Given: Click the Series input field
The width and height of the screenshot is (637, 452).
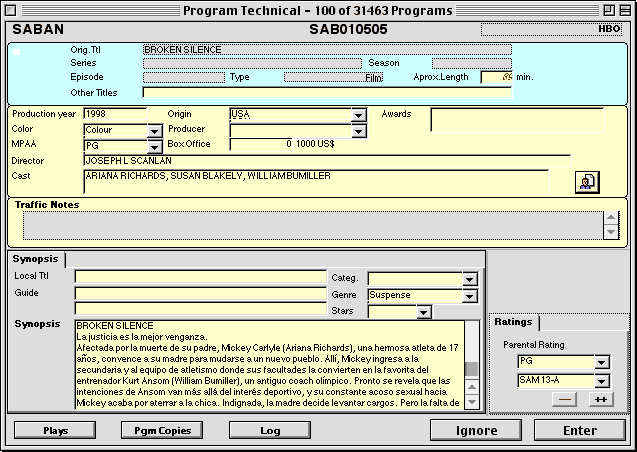Looking at the screenshot, I should coord(252,63).
